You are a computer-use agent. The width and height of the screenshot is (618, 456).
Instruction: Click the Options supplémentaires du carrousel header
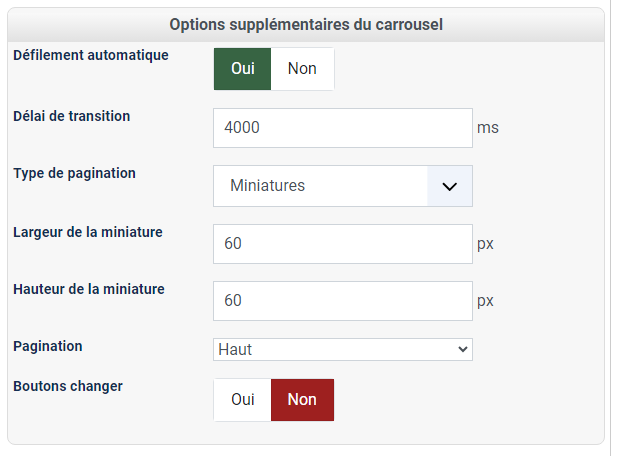pyautogui.click(x=306, y=24)
